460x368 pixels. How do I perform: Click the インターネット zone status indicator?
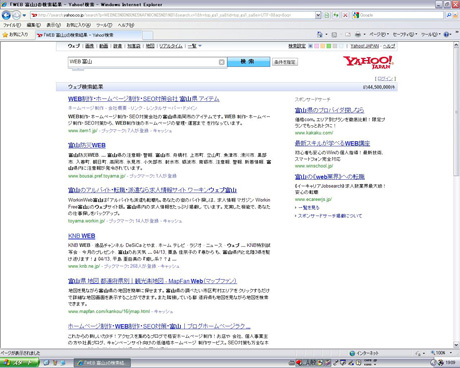[x=364, y=353]
